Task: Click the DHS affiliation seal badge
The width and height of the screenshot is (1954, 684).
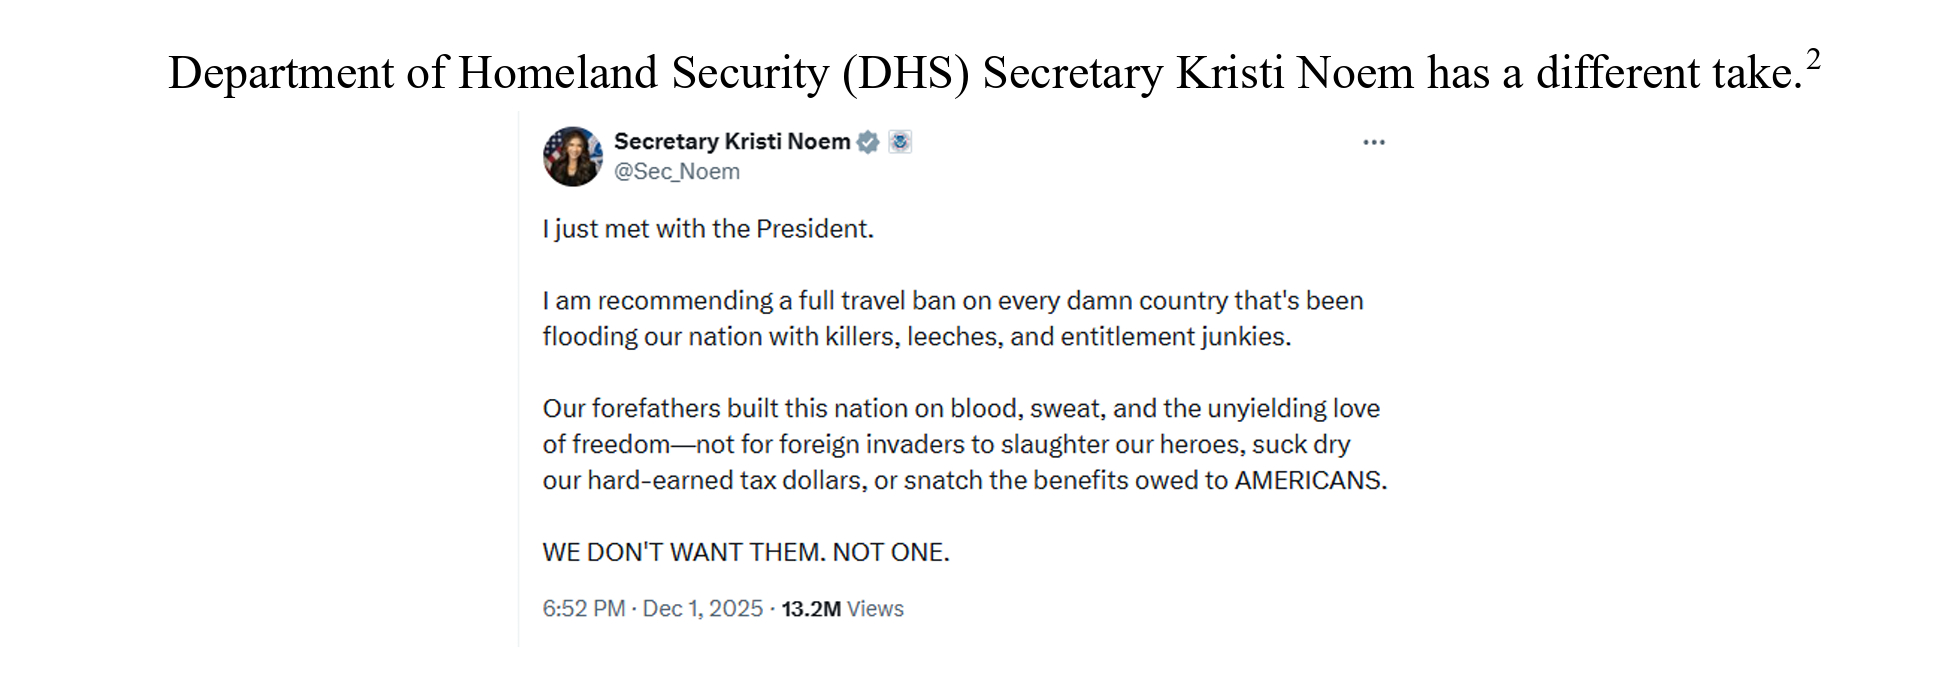Action: tap(900, 142)
